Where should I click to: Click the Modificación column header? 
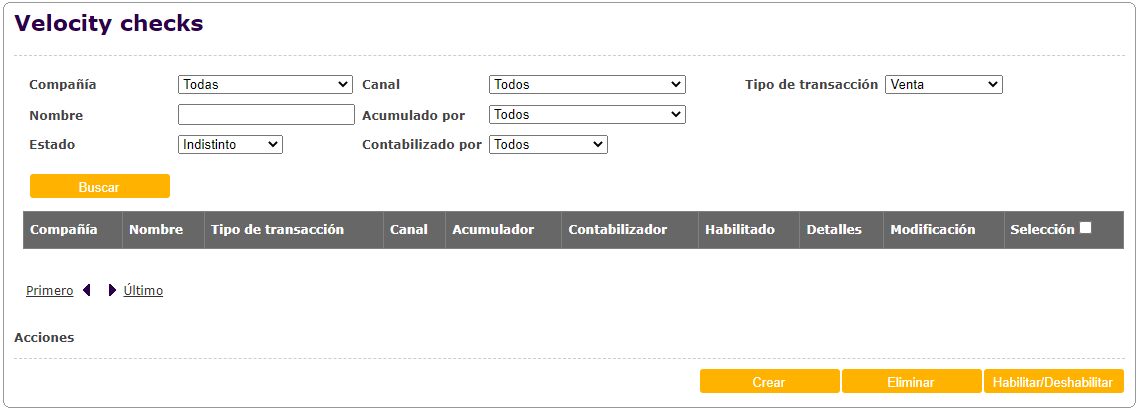click(932, 230)
